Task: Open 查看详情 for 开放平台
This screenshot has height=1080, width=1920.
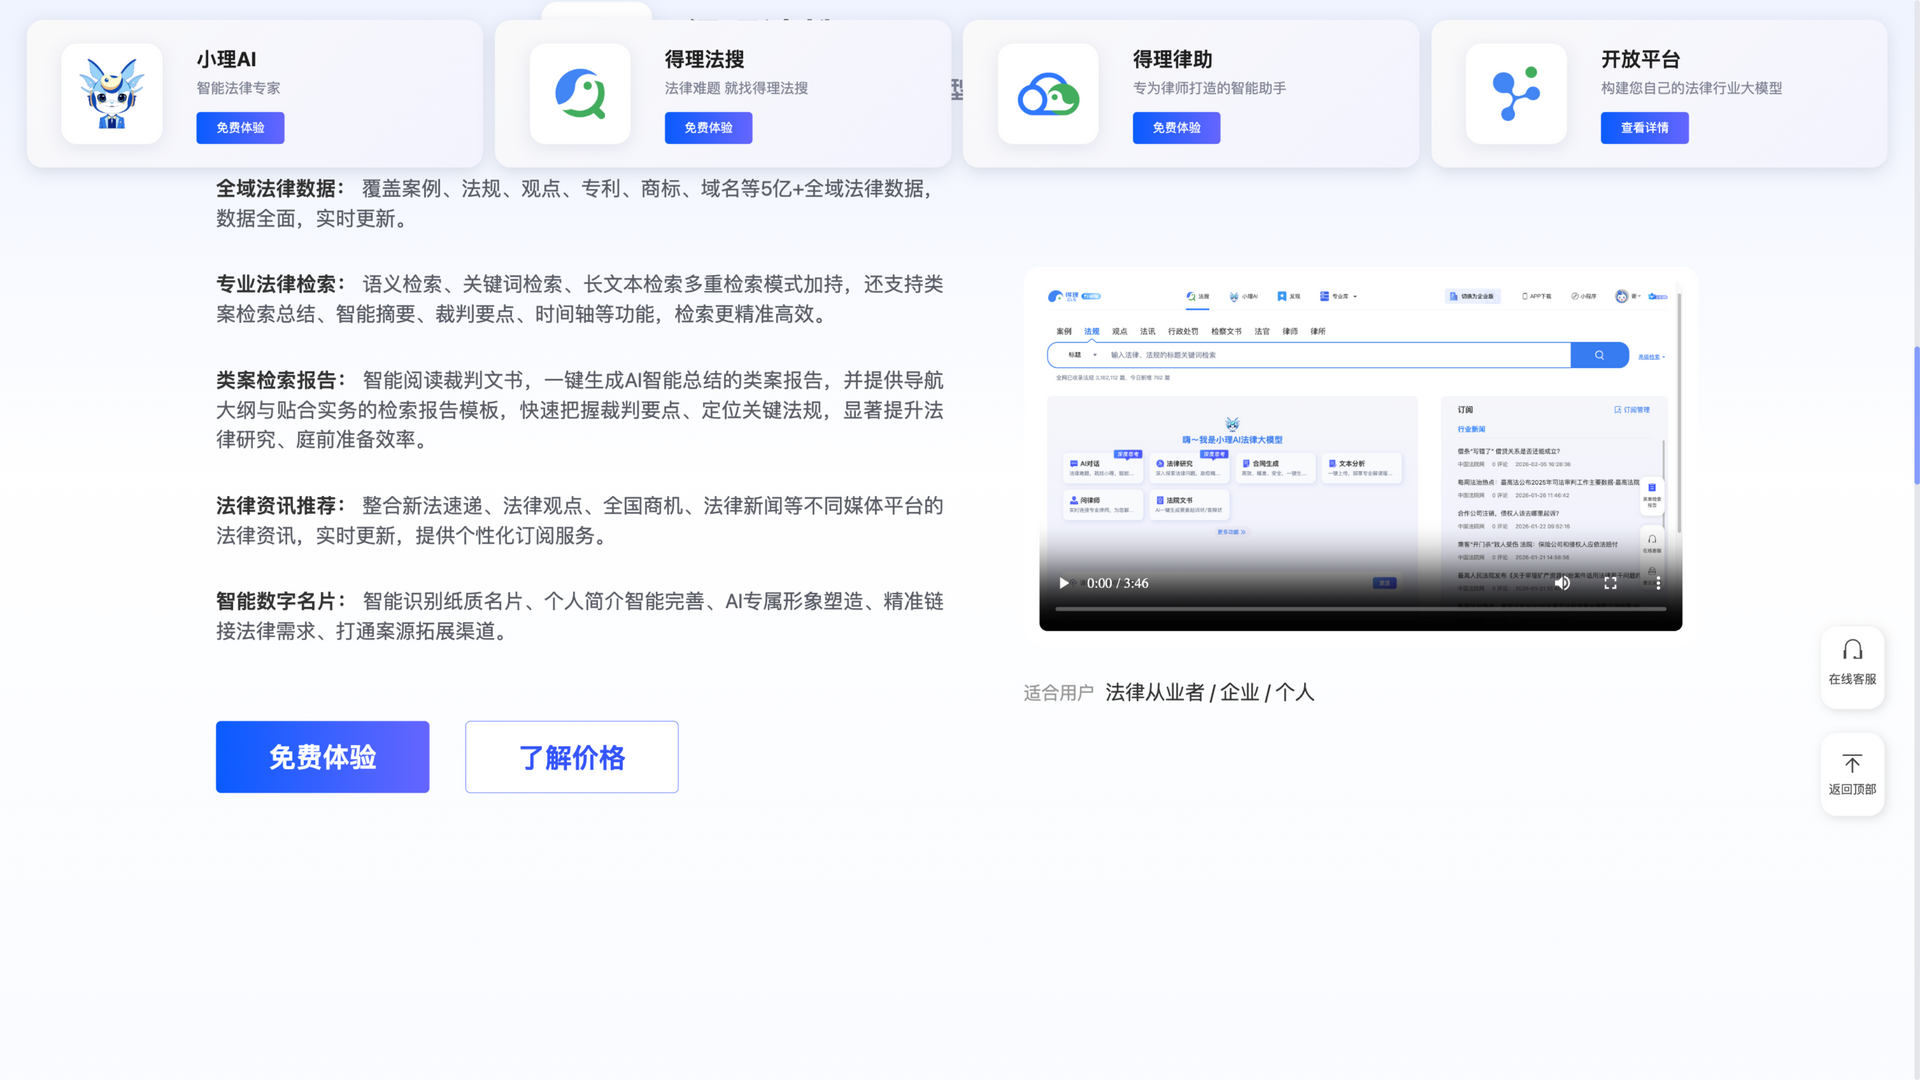Action: [1644, 128]
